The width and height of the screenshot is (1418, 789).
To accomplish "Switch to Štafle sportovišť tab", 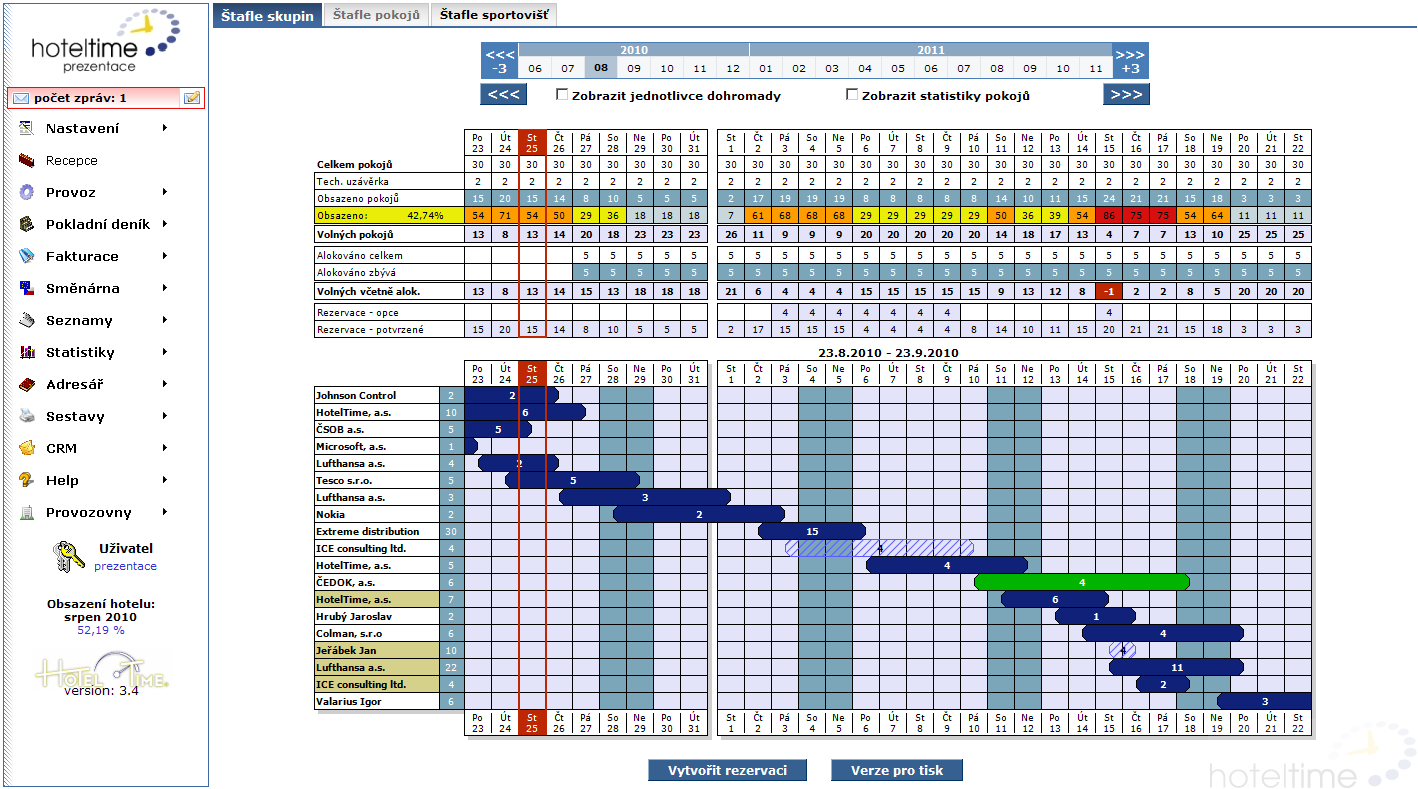I will tap(494, 15).
